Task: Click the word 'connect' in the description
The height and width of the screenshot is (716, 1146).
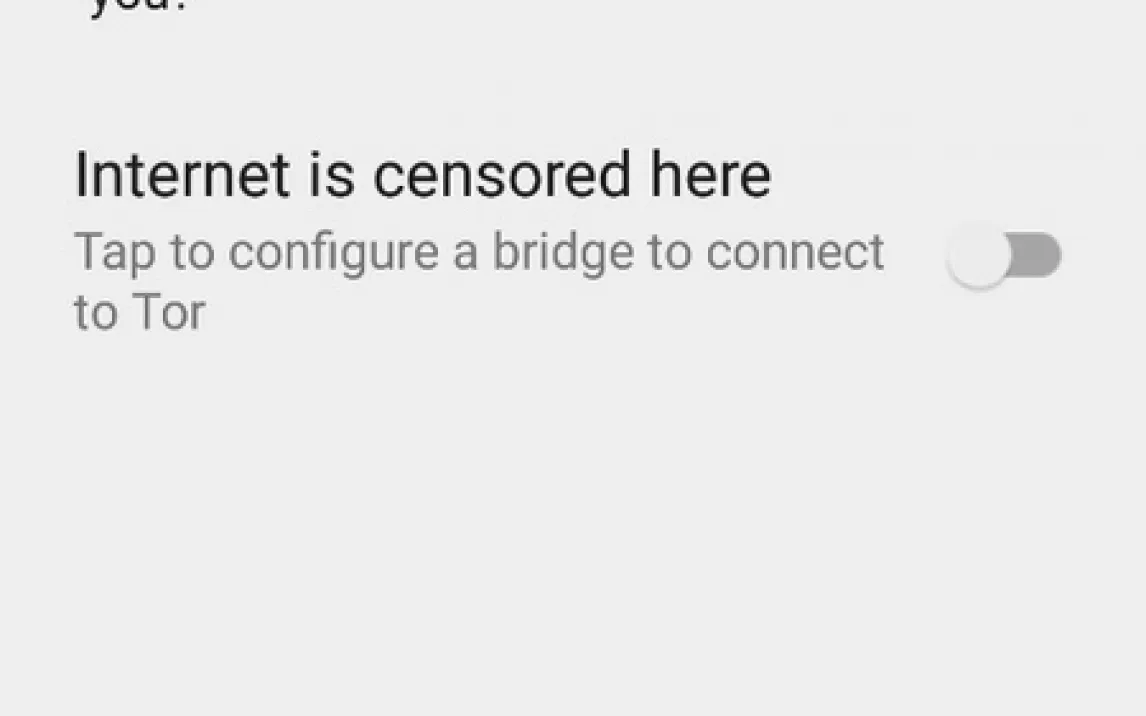Action: [x=796, y=253]
